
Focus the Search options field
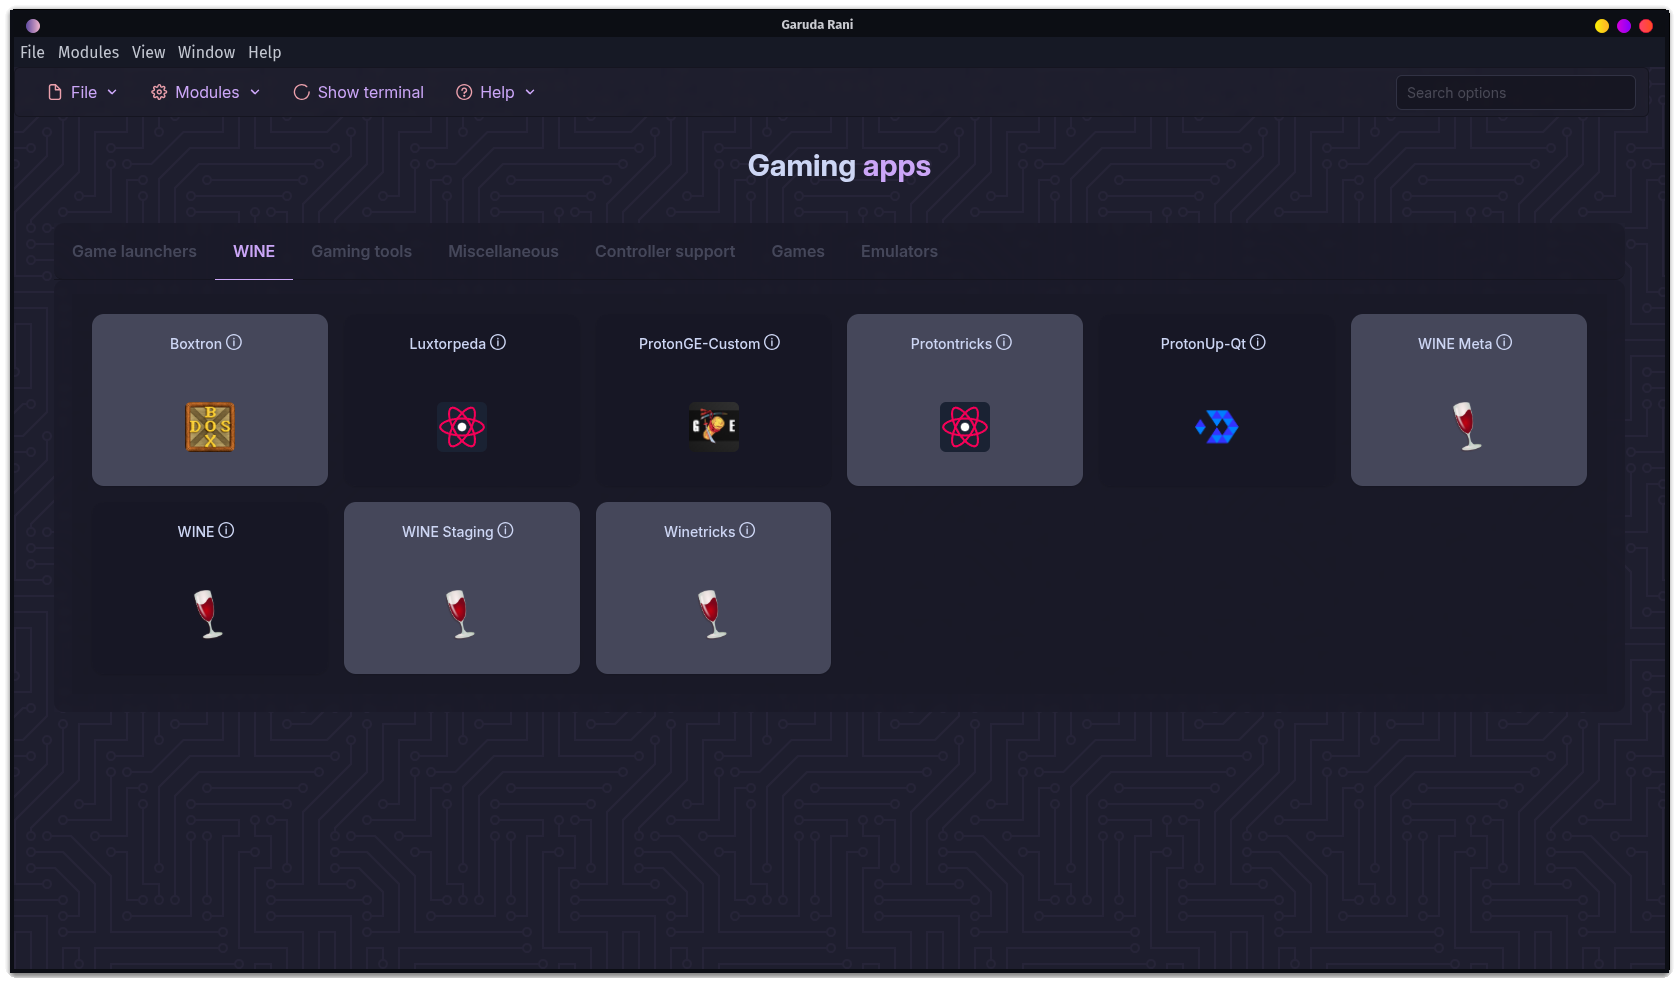(1516, 93)
